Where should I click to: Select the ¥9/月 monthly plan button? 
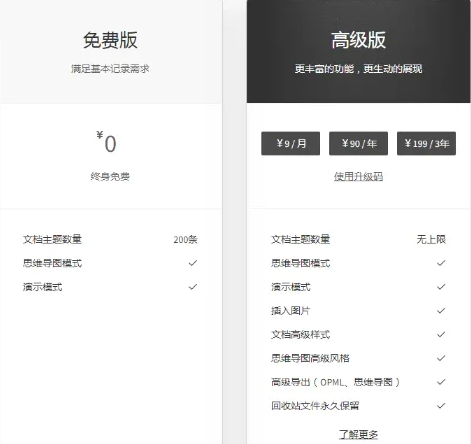[x=290, y=143]
